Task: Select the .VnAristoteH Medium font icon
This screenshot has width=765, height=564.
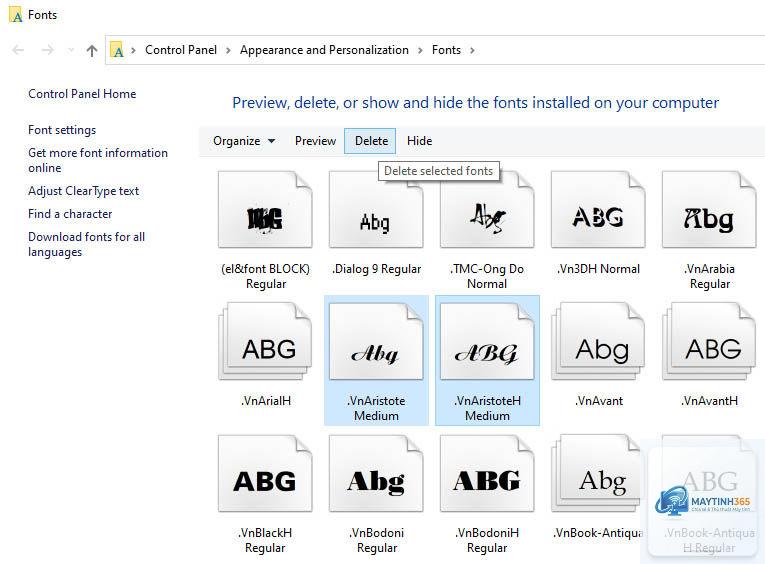Action: 487,342
